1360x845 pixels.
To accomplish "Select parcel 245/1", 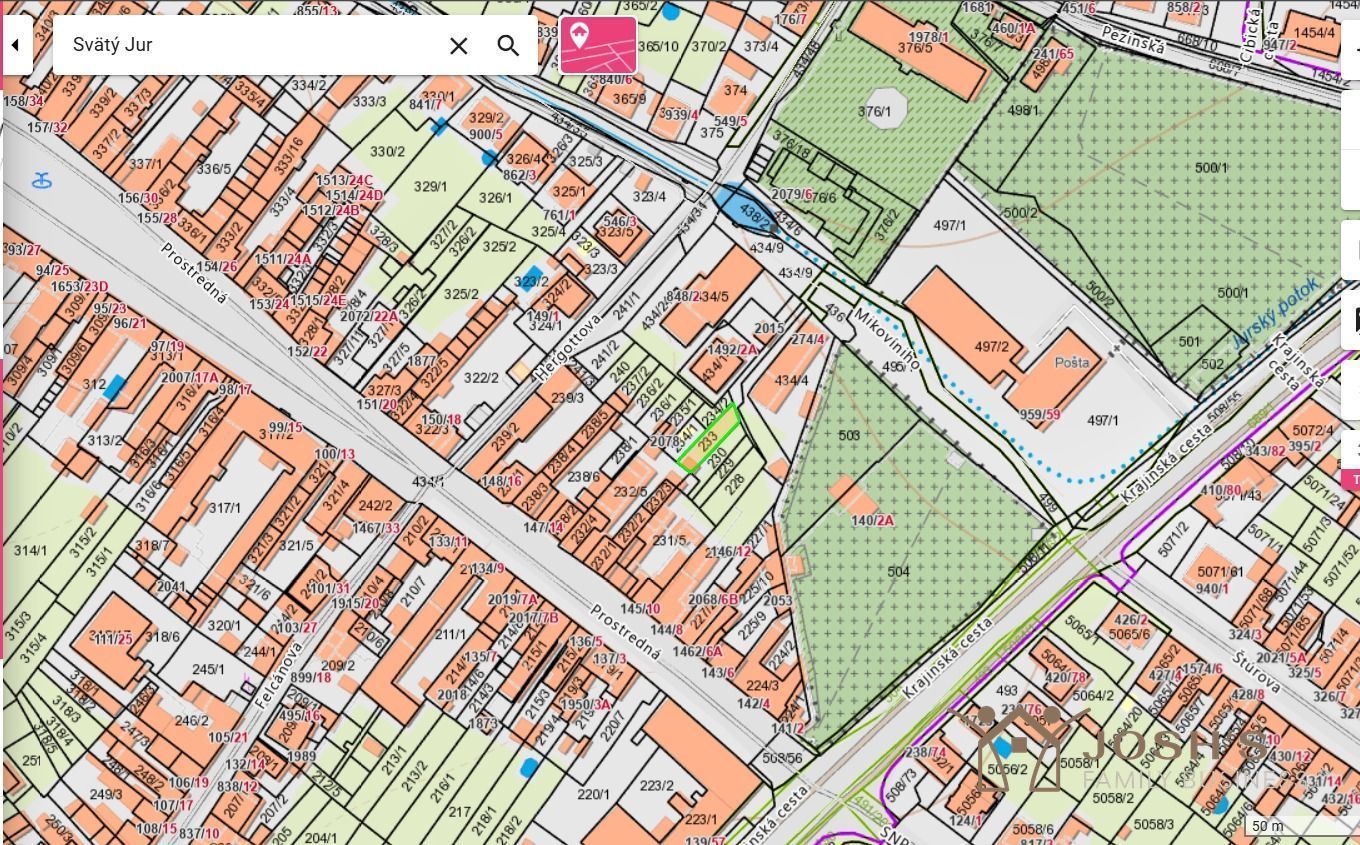I will tap(208, 669).
